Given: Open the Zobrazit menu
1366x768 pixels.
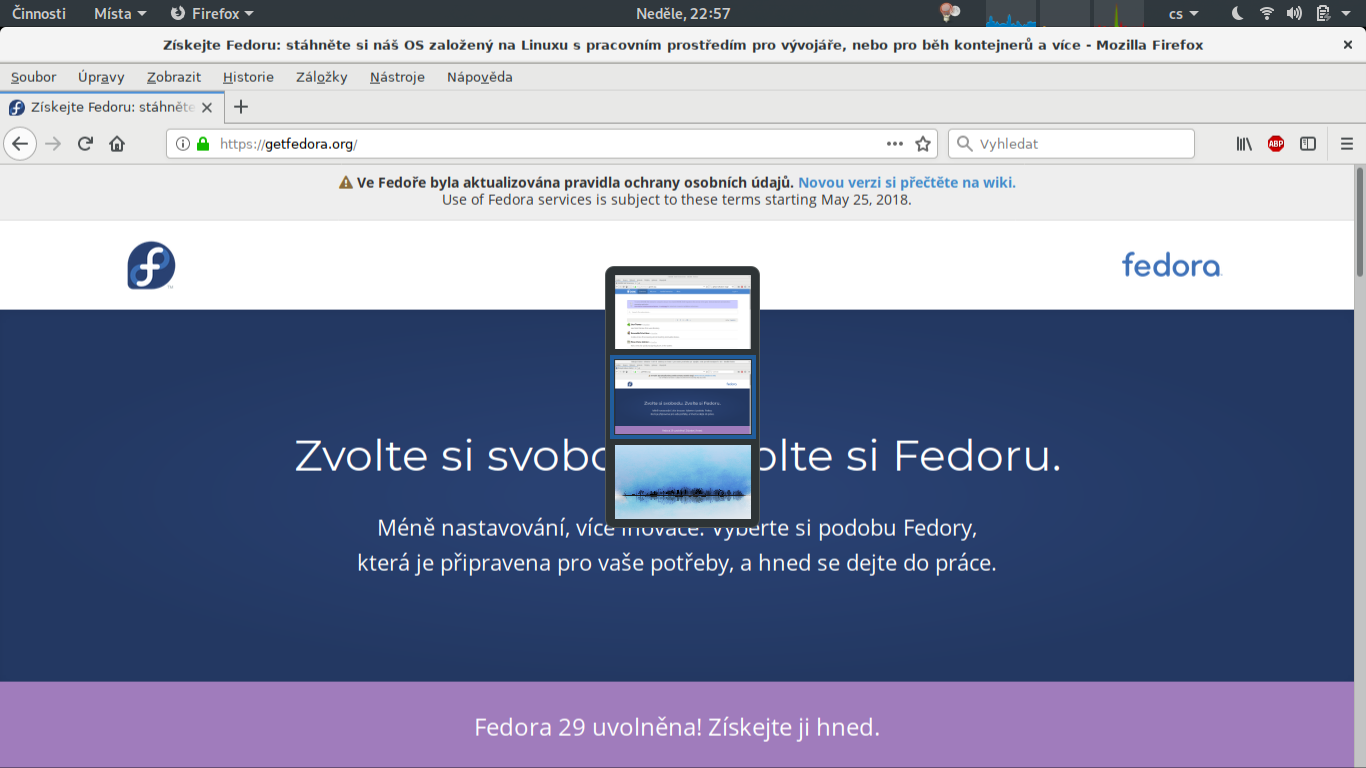Looking at the screenshot, I should tap(174, 77).
